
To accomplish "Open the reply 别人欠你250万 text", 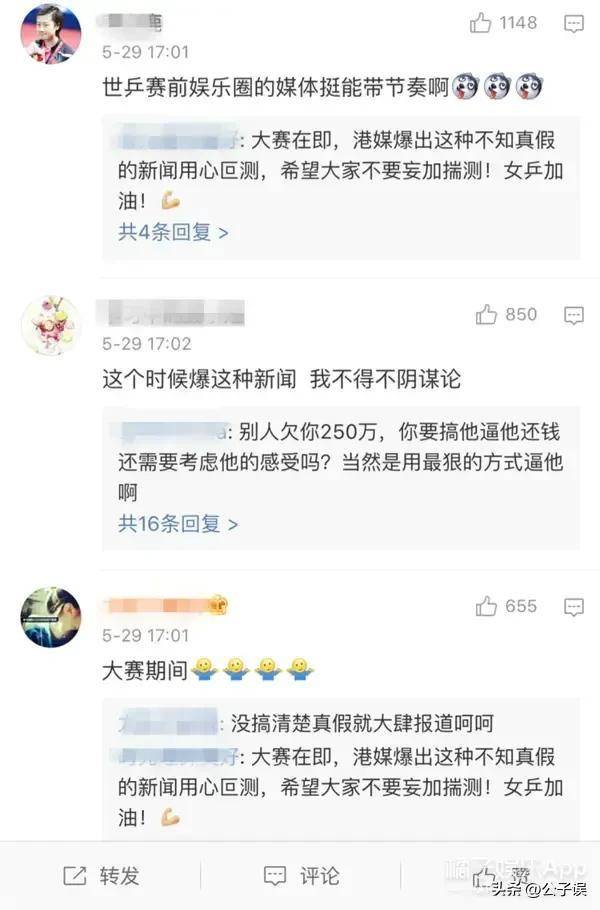I will coord(340,463).
